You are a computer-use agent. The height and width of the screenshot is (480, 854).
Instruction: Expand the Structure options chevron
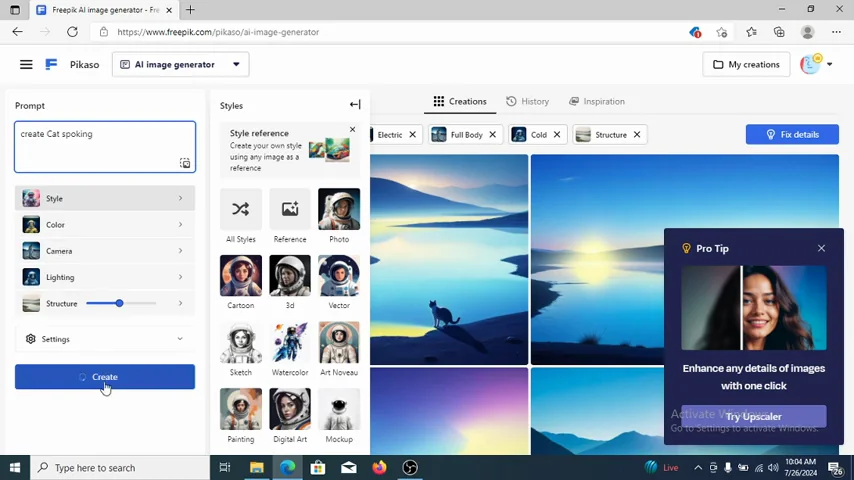pos(180,303)
